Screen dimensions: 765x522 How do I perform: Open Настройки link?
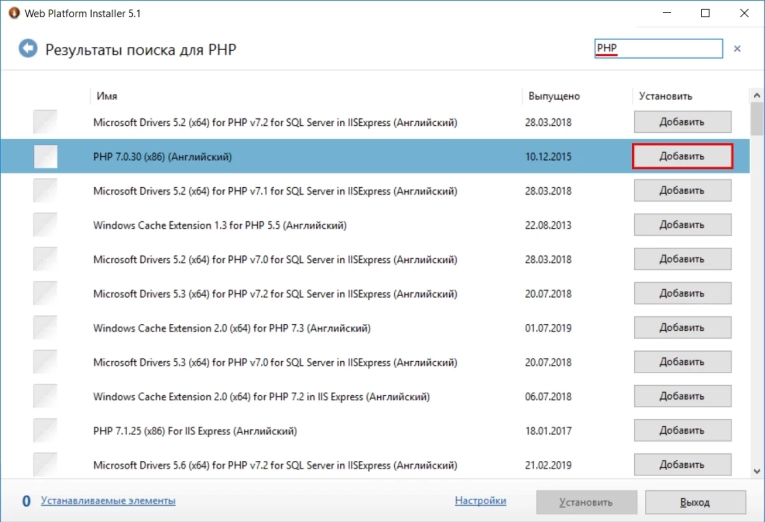[x=481, y=501]
